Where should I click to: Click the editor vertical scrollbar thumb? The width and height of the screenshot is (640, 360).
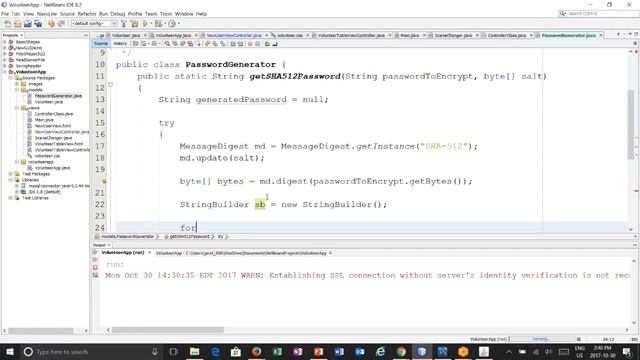[631, 124]
